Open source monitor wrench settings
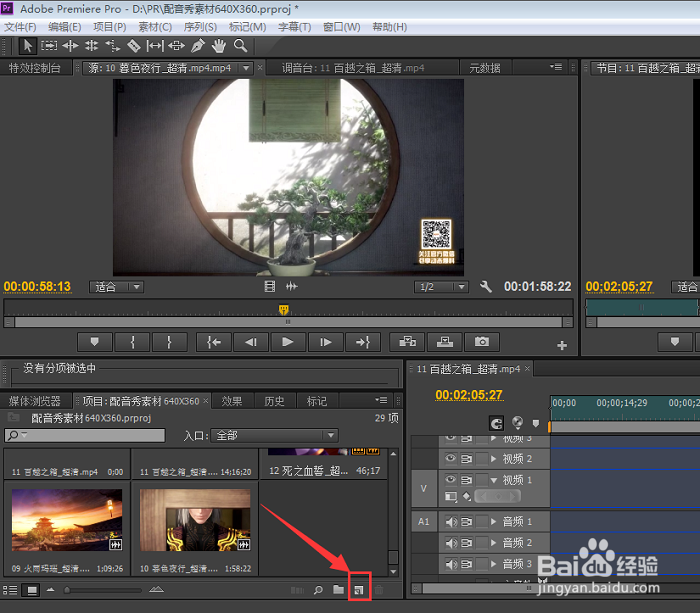This screenshot has height=613, width=700. [486, 287]
